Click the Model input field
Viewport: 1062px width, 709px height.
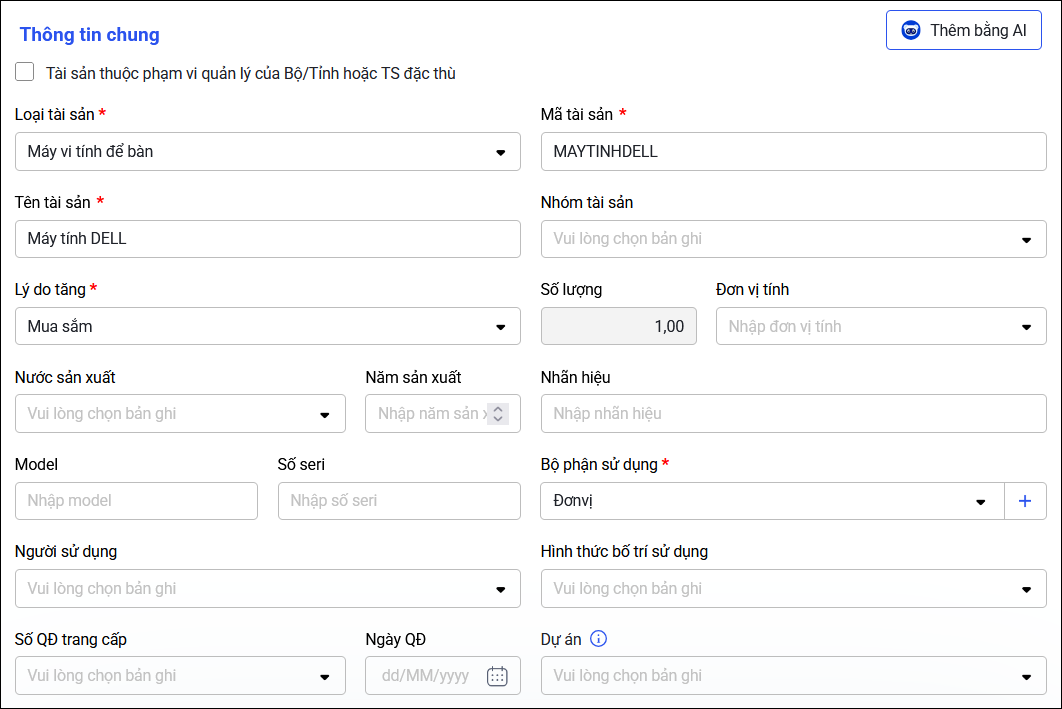click(136, 501)
